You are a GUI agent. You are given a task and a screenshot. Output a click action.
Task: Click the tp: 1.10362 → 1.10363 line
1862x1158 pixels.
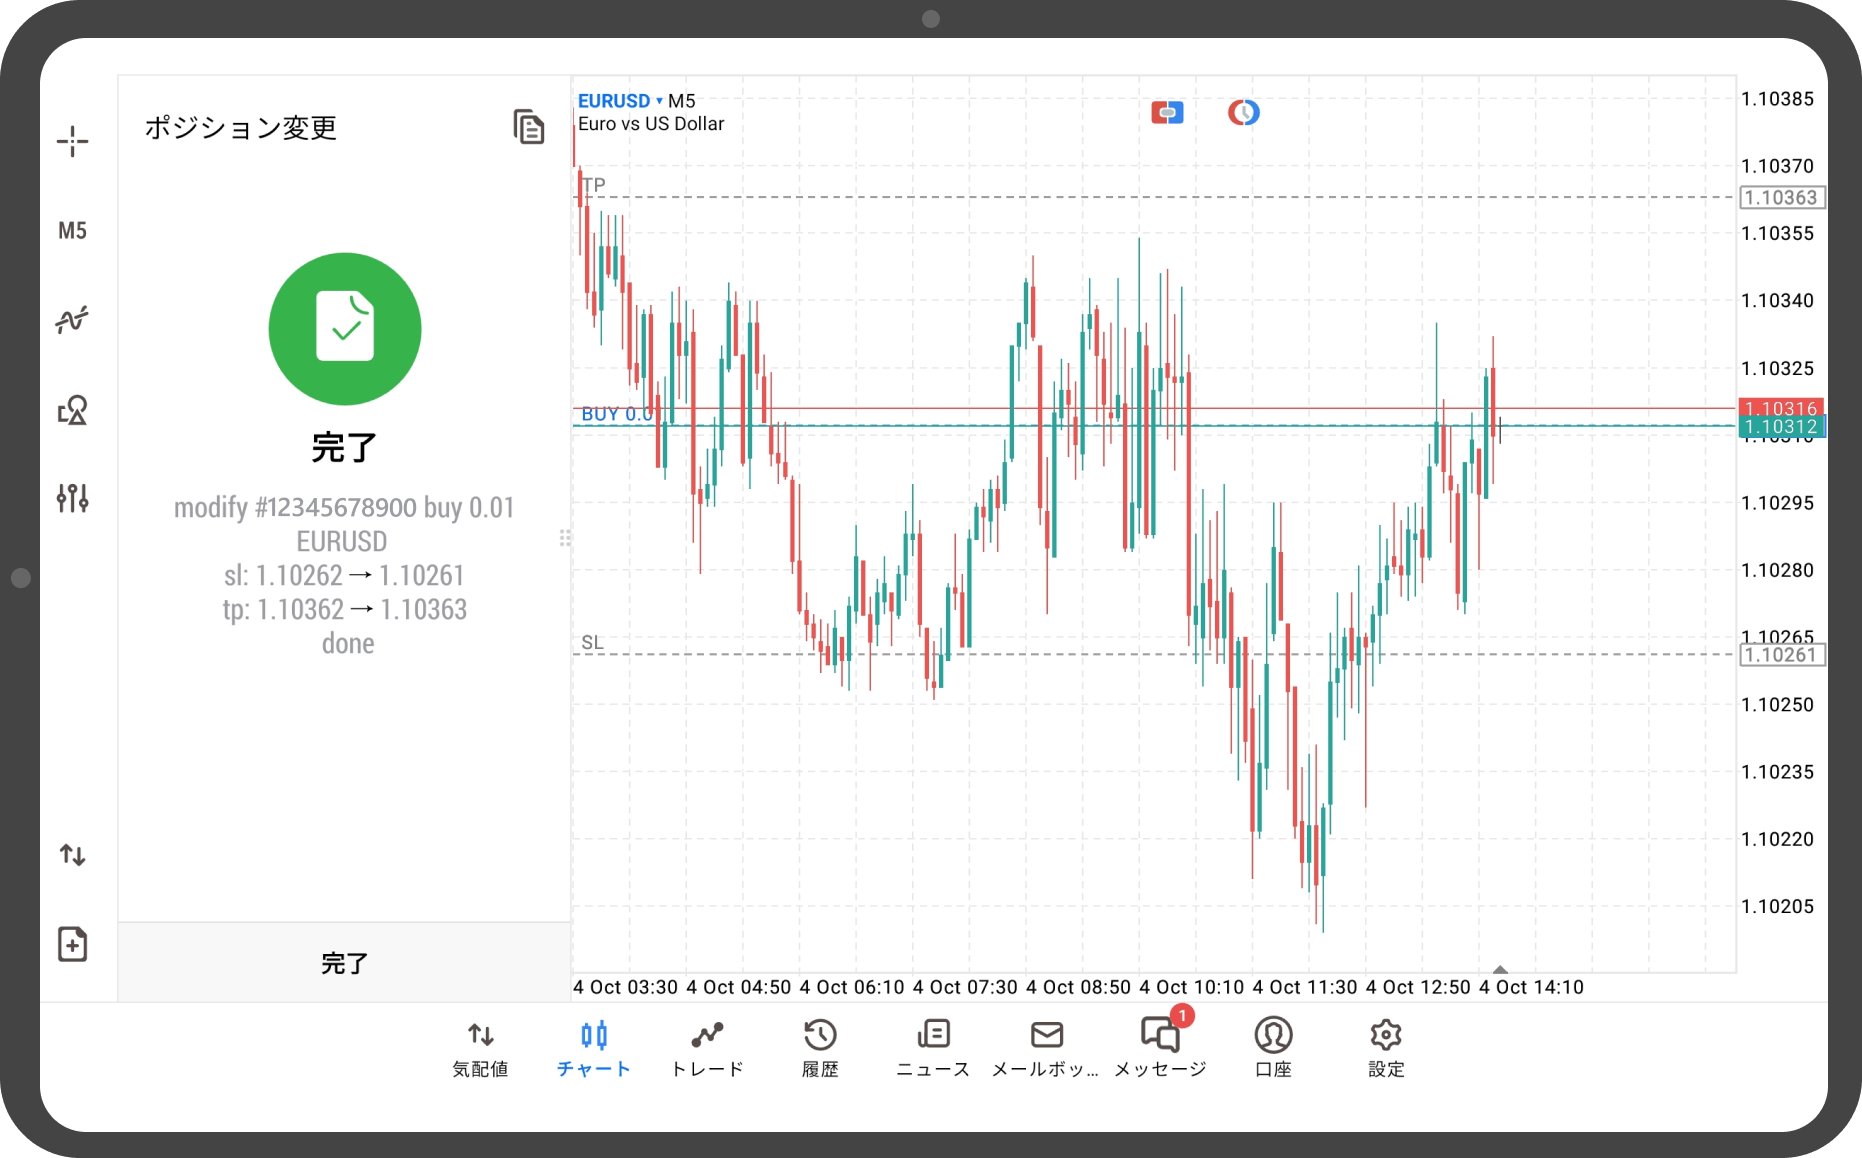(x=344, y=609)
